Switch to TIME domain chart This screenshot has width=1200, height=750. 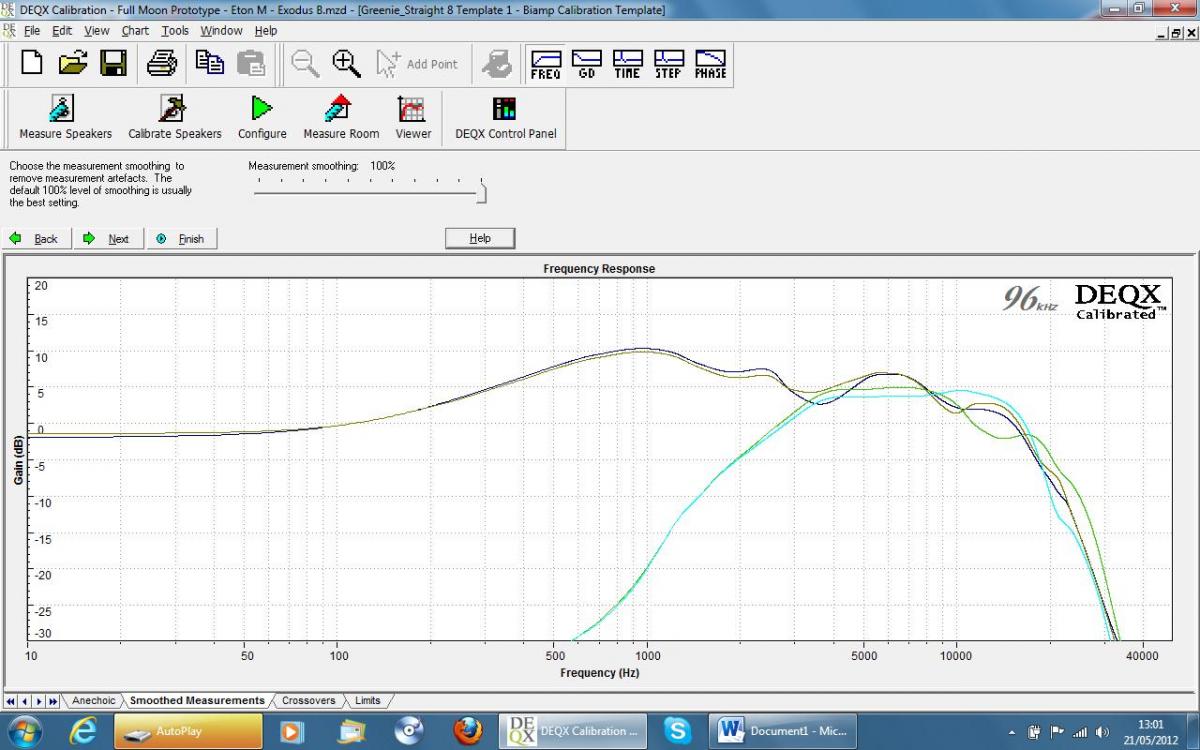click(627, 65)
